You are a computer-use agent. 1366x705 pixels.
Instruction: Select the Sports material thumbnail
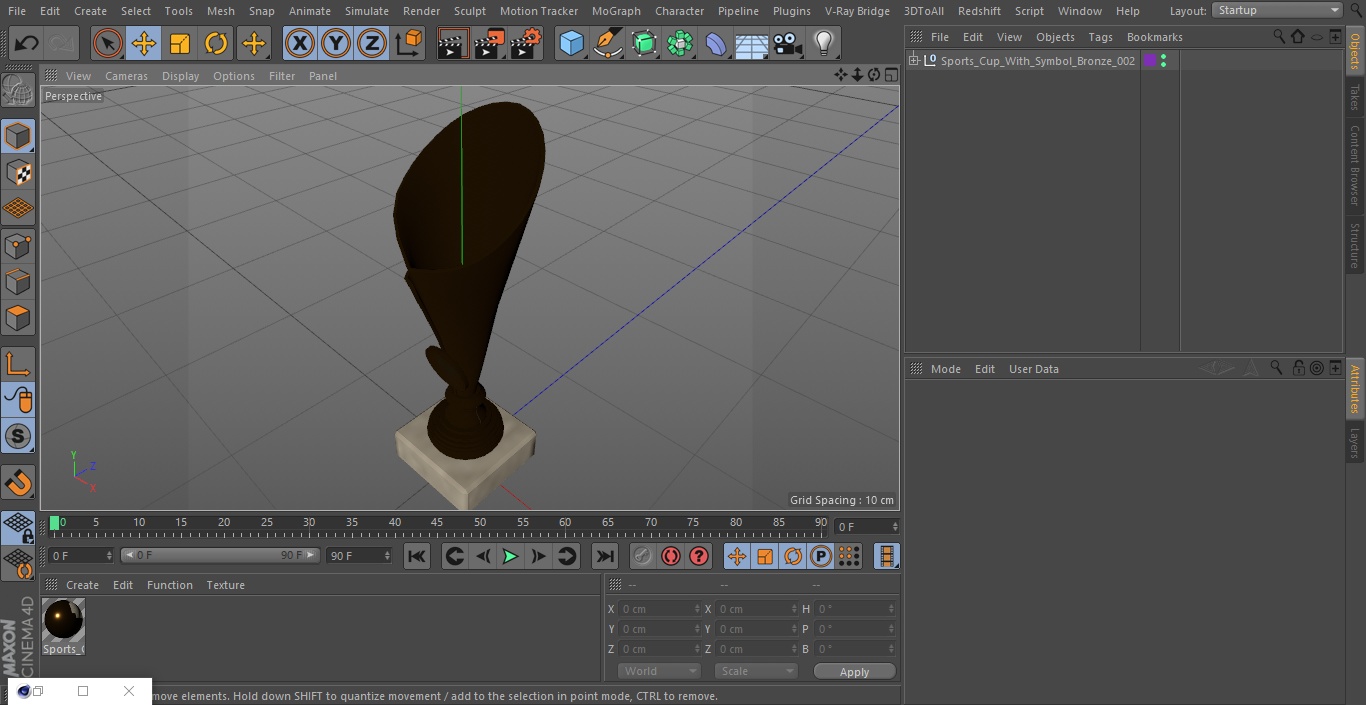(x=63, y=621)
